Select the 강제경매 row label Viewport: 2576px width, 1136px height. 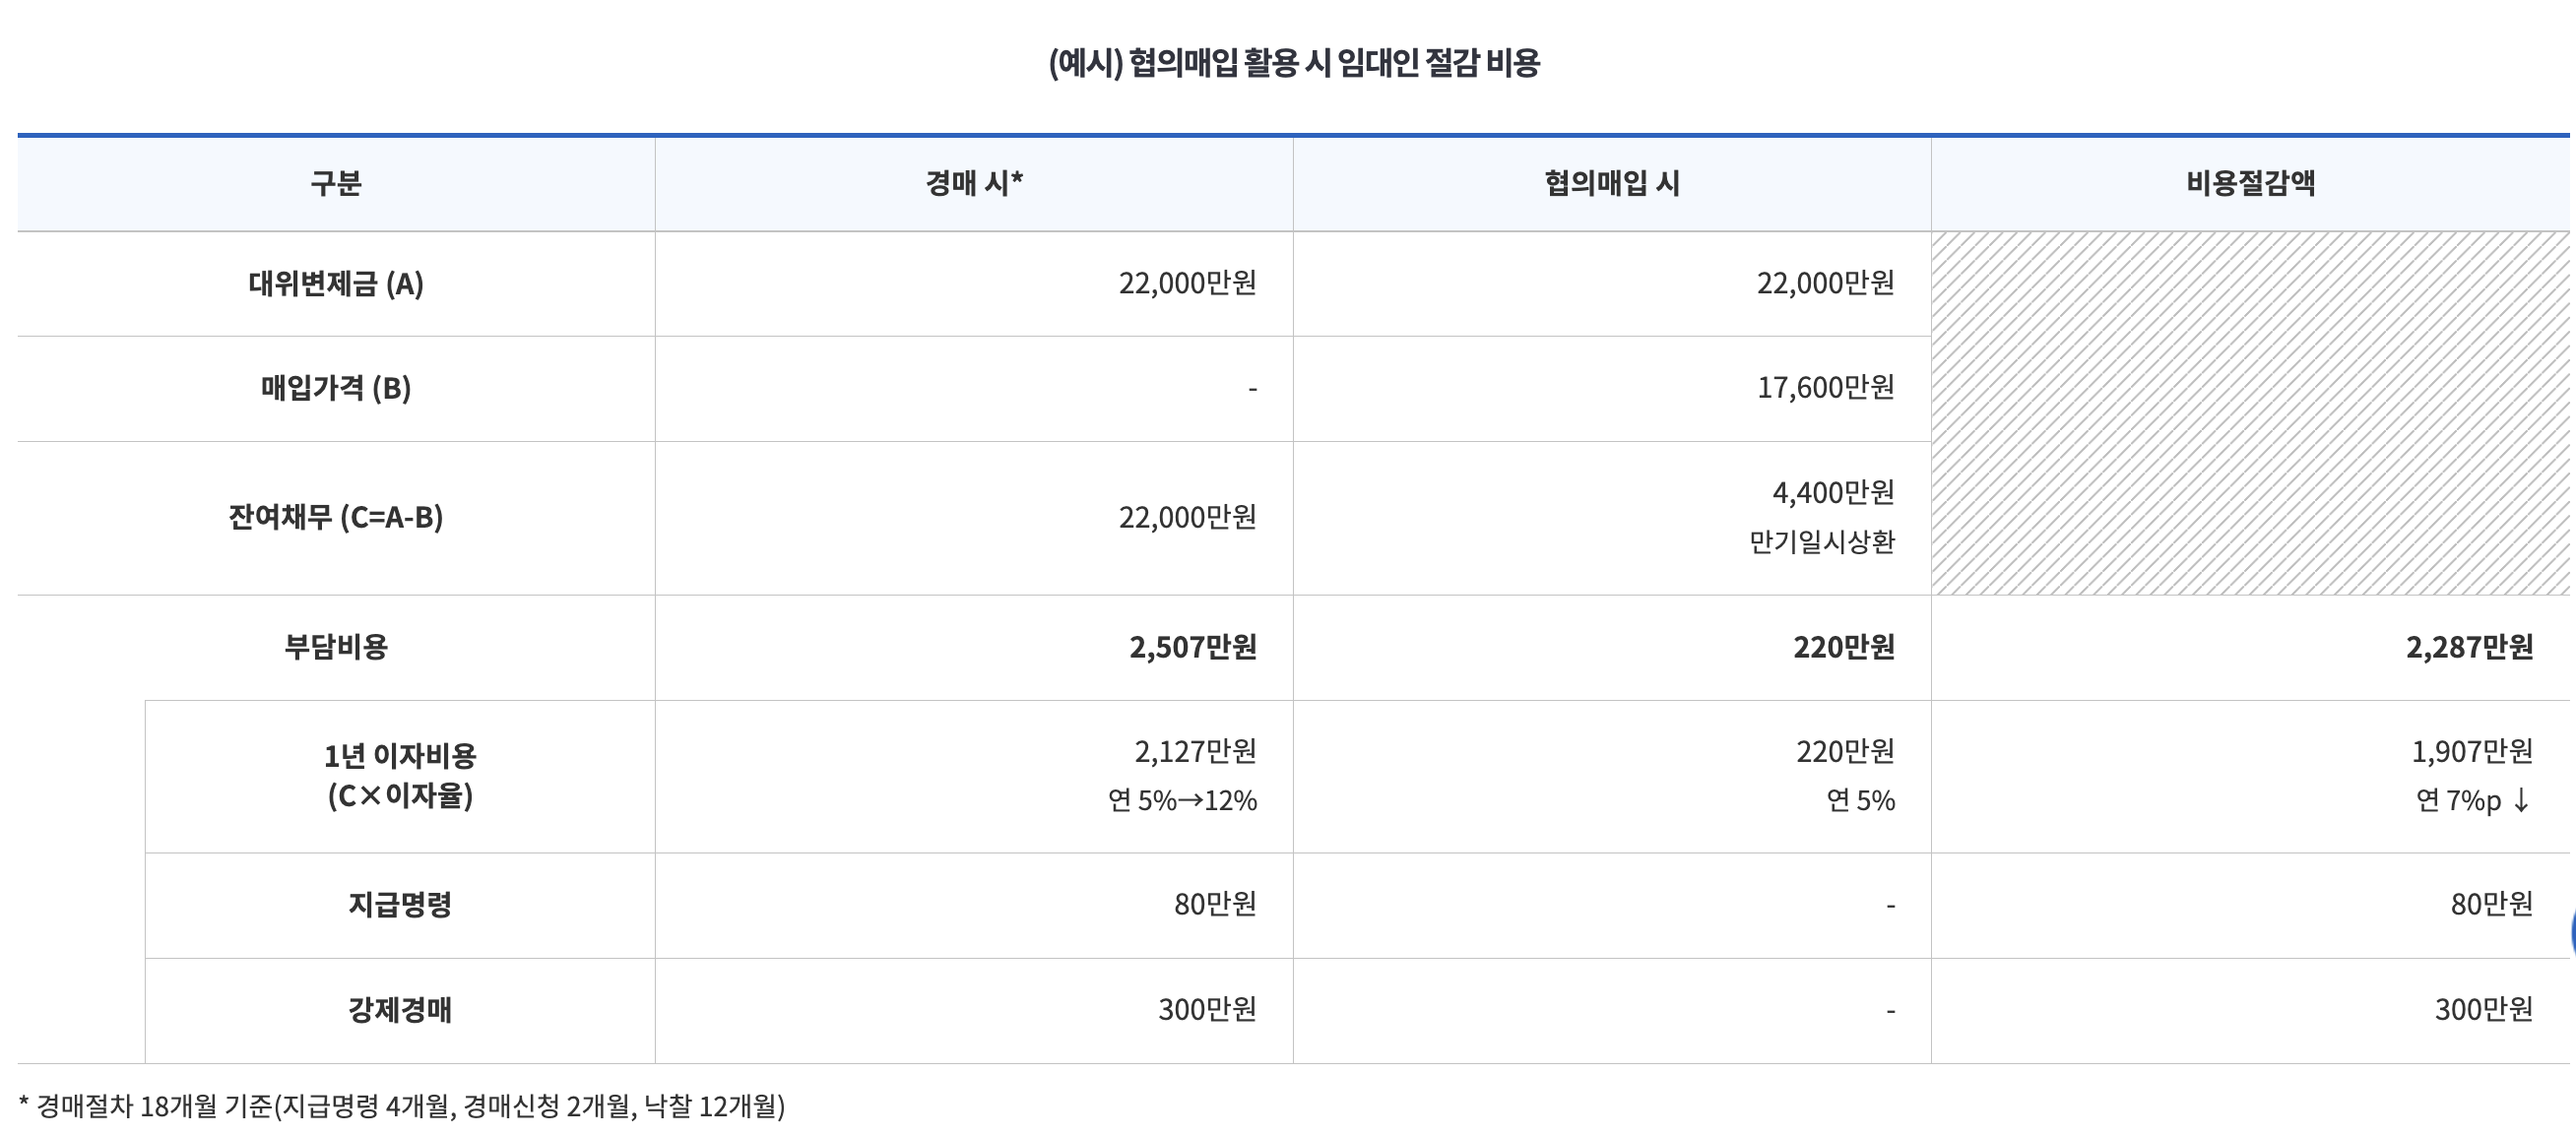tap(400, 1009)
